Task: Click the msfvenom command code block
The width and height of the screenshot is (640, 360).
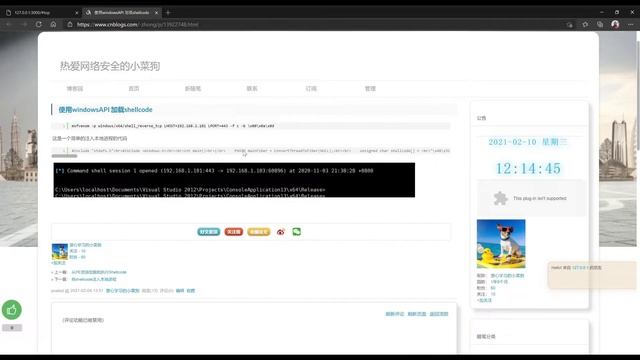Action: pos(251,126)
